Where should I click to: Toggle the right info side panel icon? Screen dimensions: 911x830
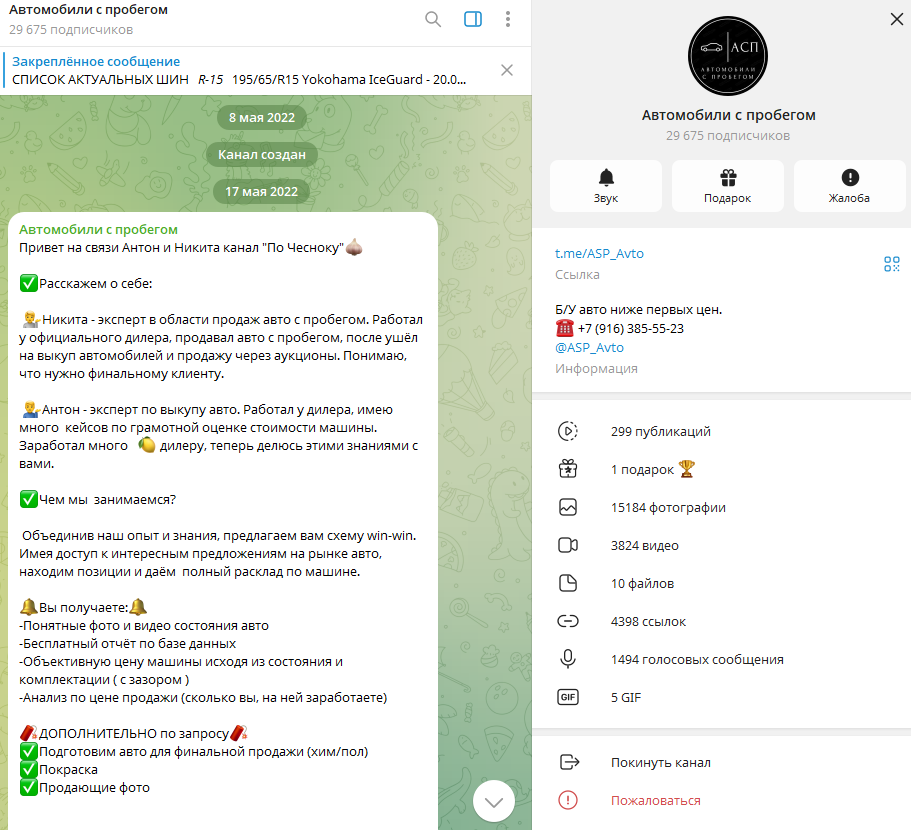pos(472,19)
